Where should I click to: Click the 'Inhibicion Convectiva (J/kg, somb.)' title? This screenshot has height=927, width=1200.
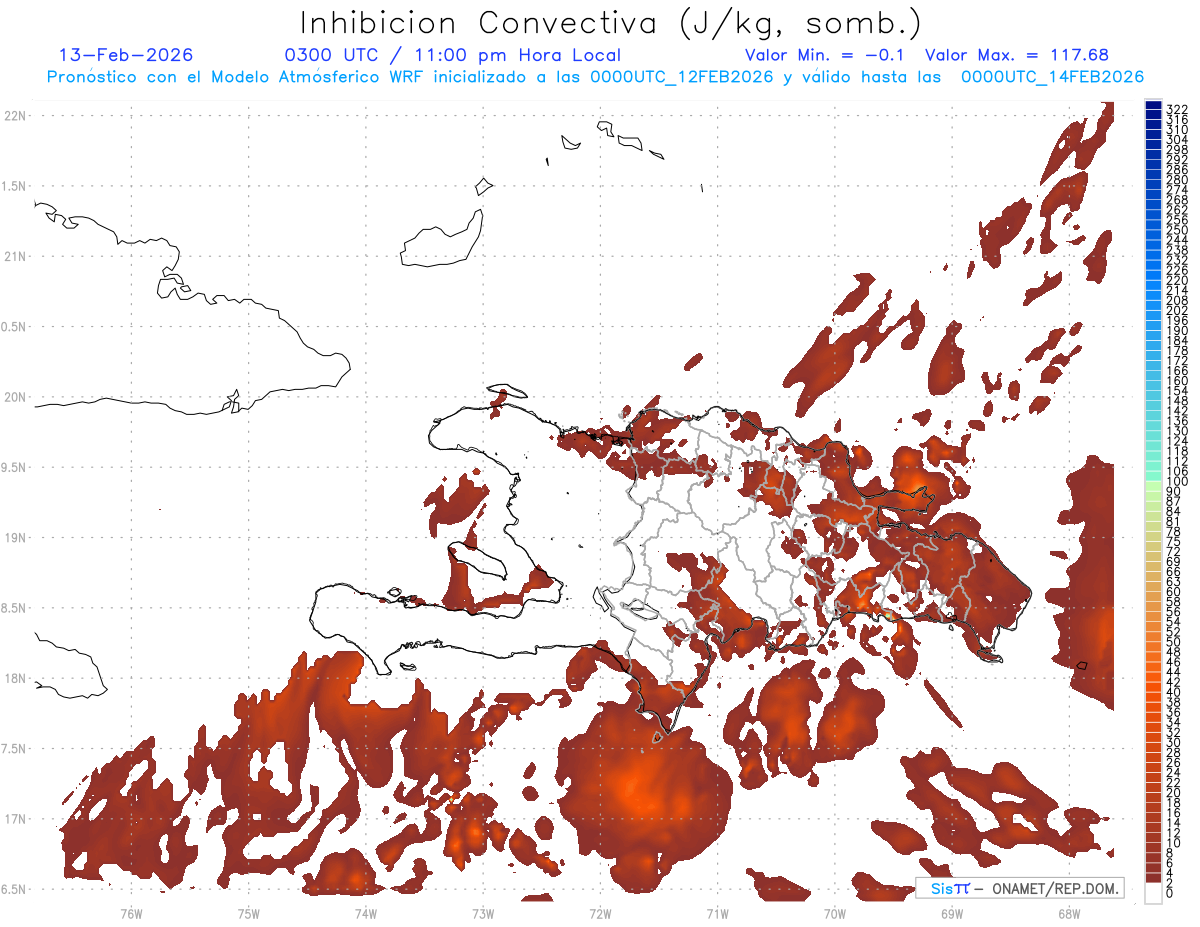[611, 23]
